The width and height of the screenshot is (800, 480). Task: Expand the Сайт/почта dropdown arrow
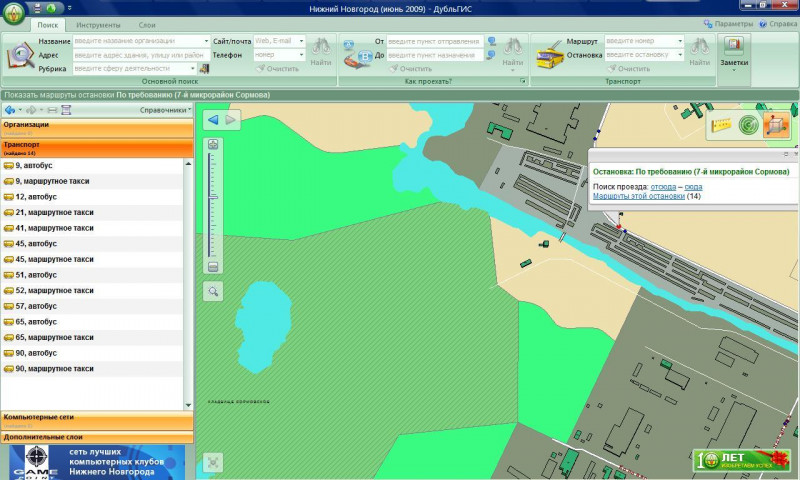301,41
